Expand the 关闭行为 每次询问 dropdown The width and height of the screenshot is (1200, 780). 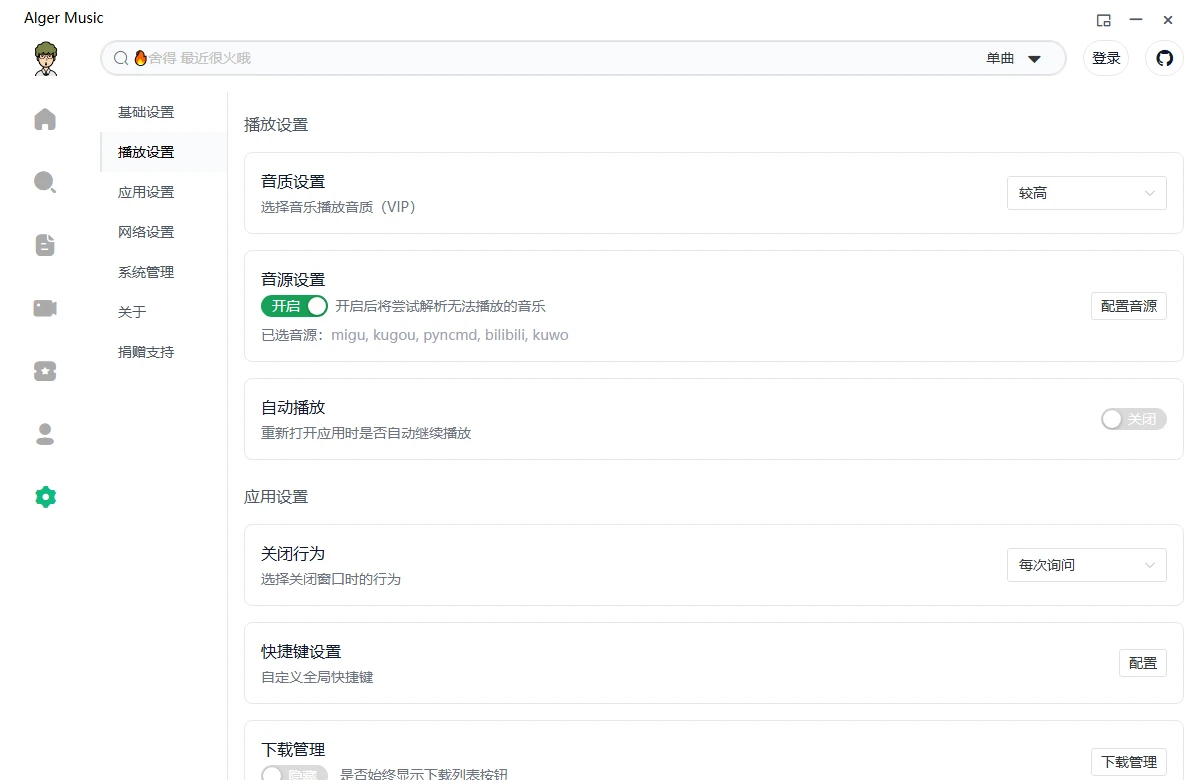click(1086, 565)
